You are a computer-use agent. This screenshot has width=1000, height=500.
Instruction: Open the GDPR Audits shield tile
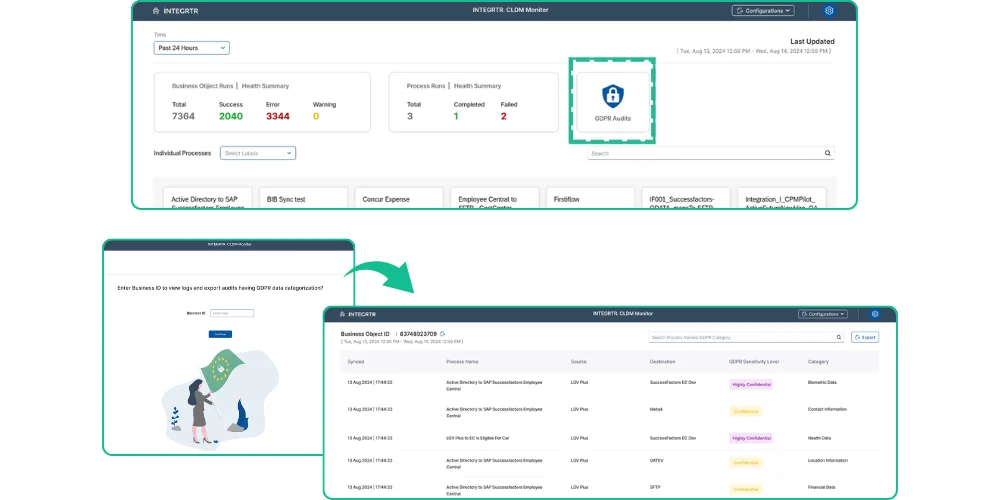pyautogui.click(x=612, y=101)
